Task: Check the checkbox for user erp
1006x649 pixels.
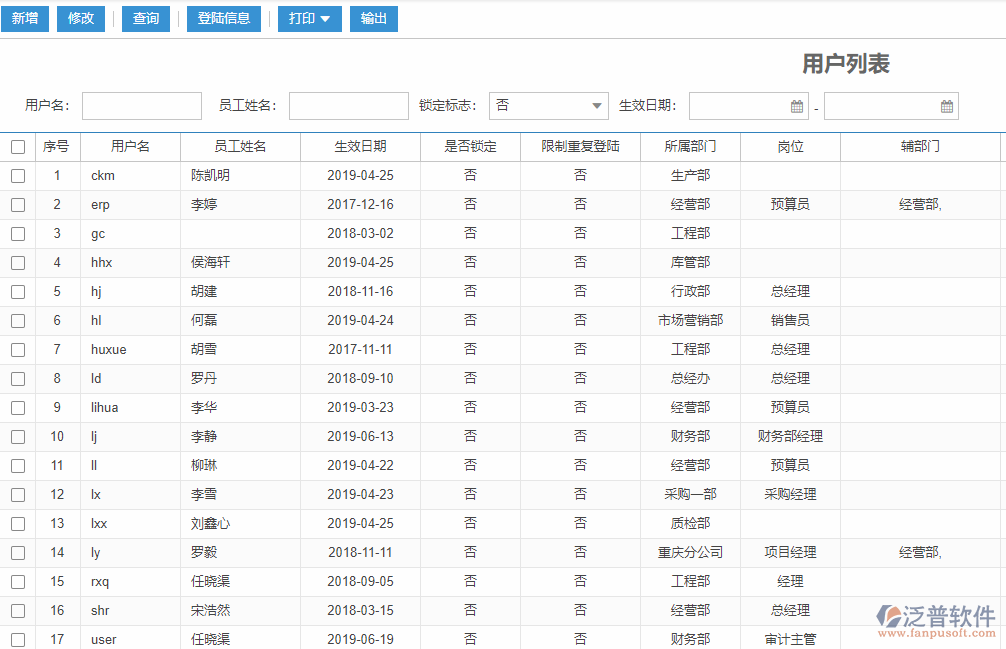Action: [x=17, y=204]
